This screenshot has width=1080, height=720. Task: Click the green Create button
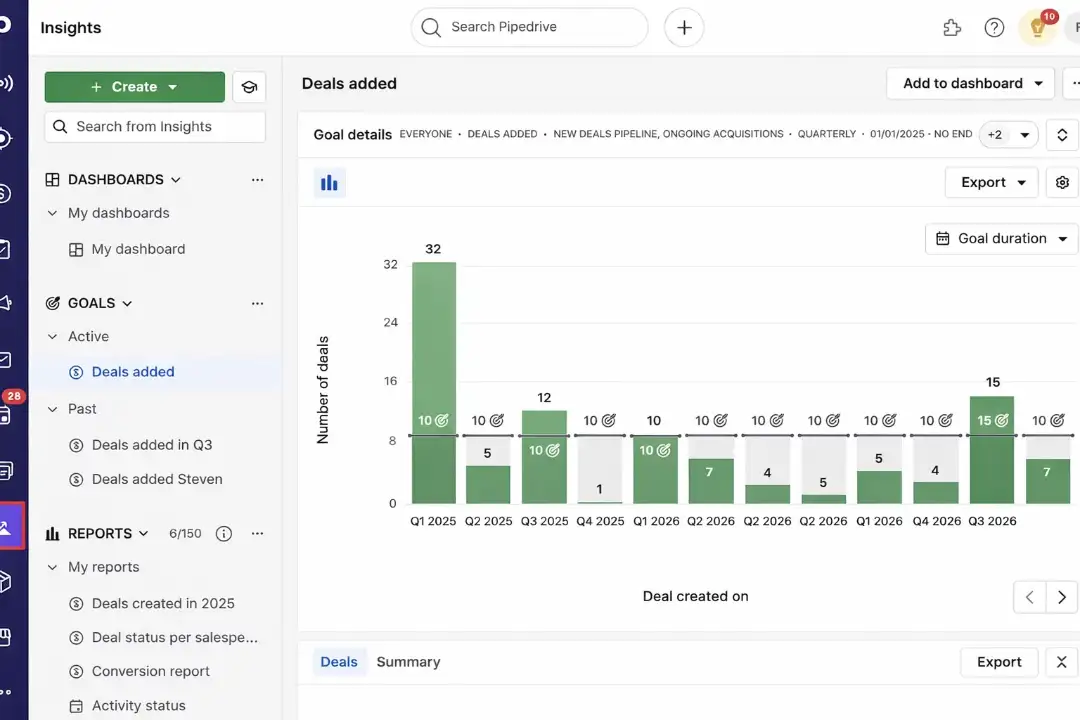point(134,87)
